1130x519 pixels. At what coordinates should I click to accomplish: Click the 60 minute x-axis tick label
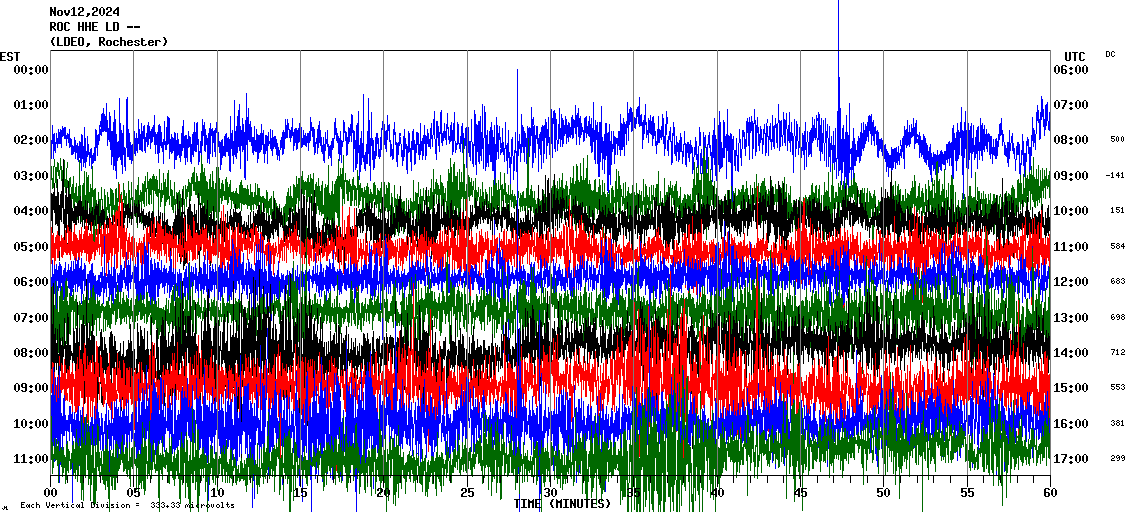(x=1049, y=493)
